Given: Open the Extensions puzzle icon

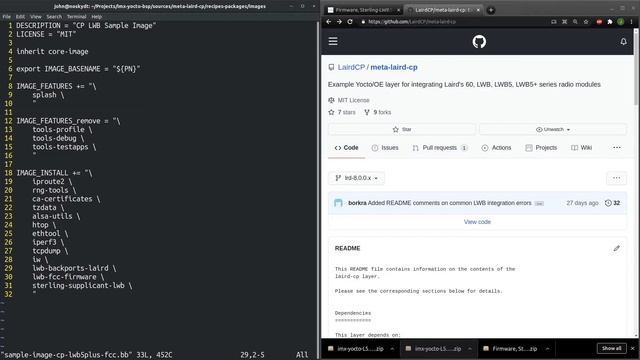Looking at the screenshot, I should [x=610, y=22].
